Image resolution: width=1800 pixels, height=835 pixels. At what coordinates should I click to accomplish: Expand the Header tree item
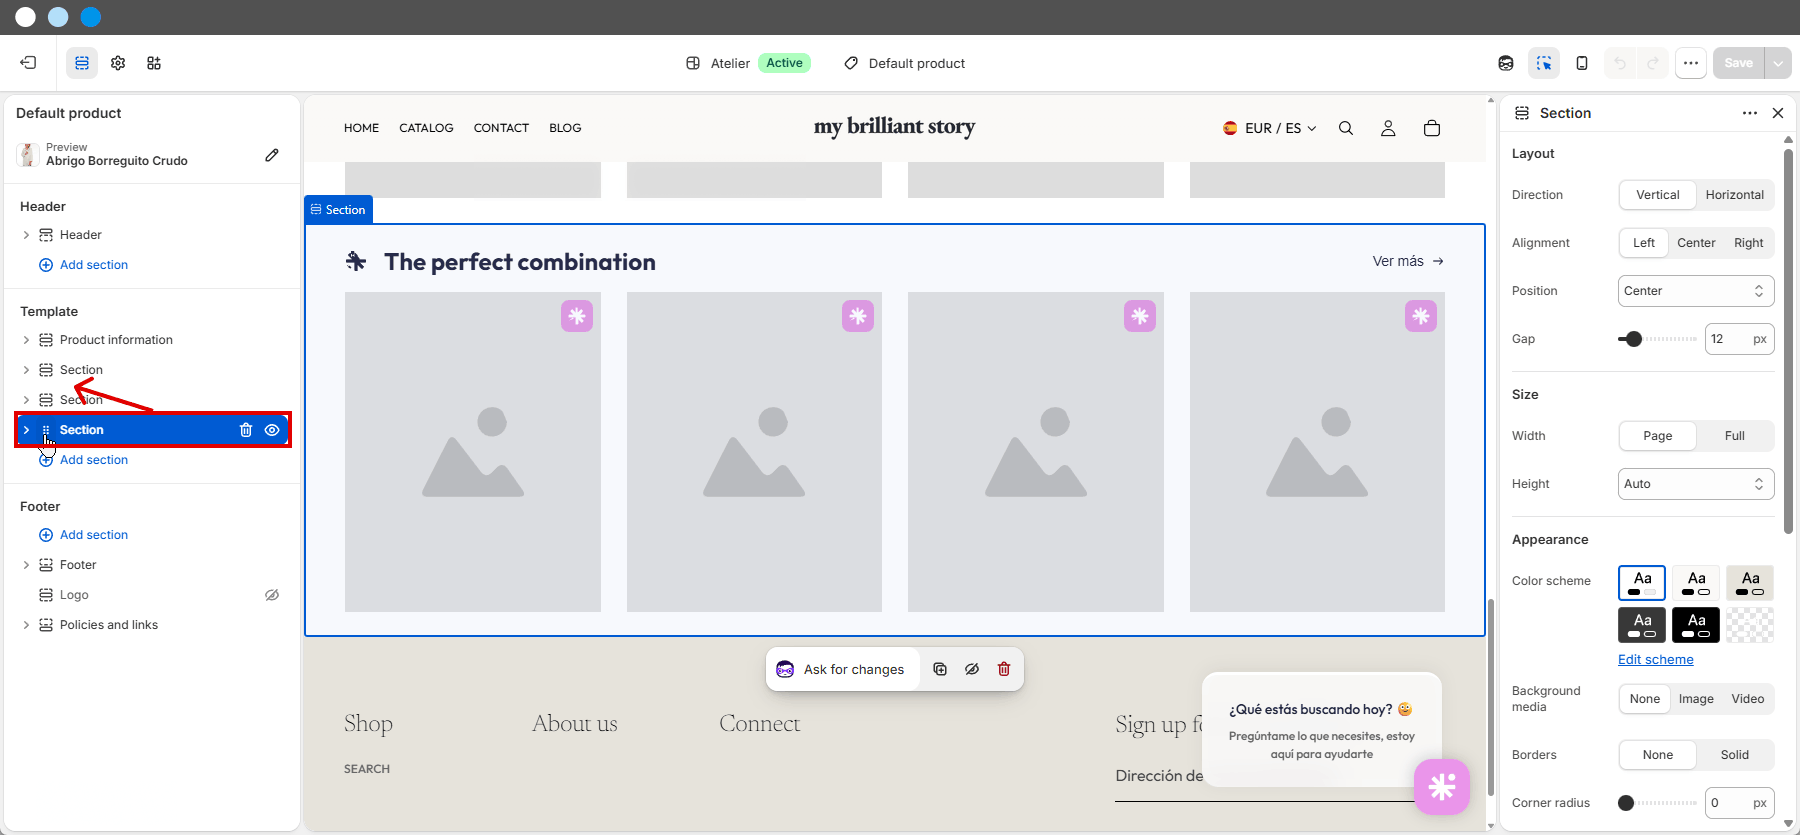point(26,235)
